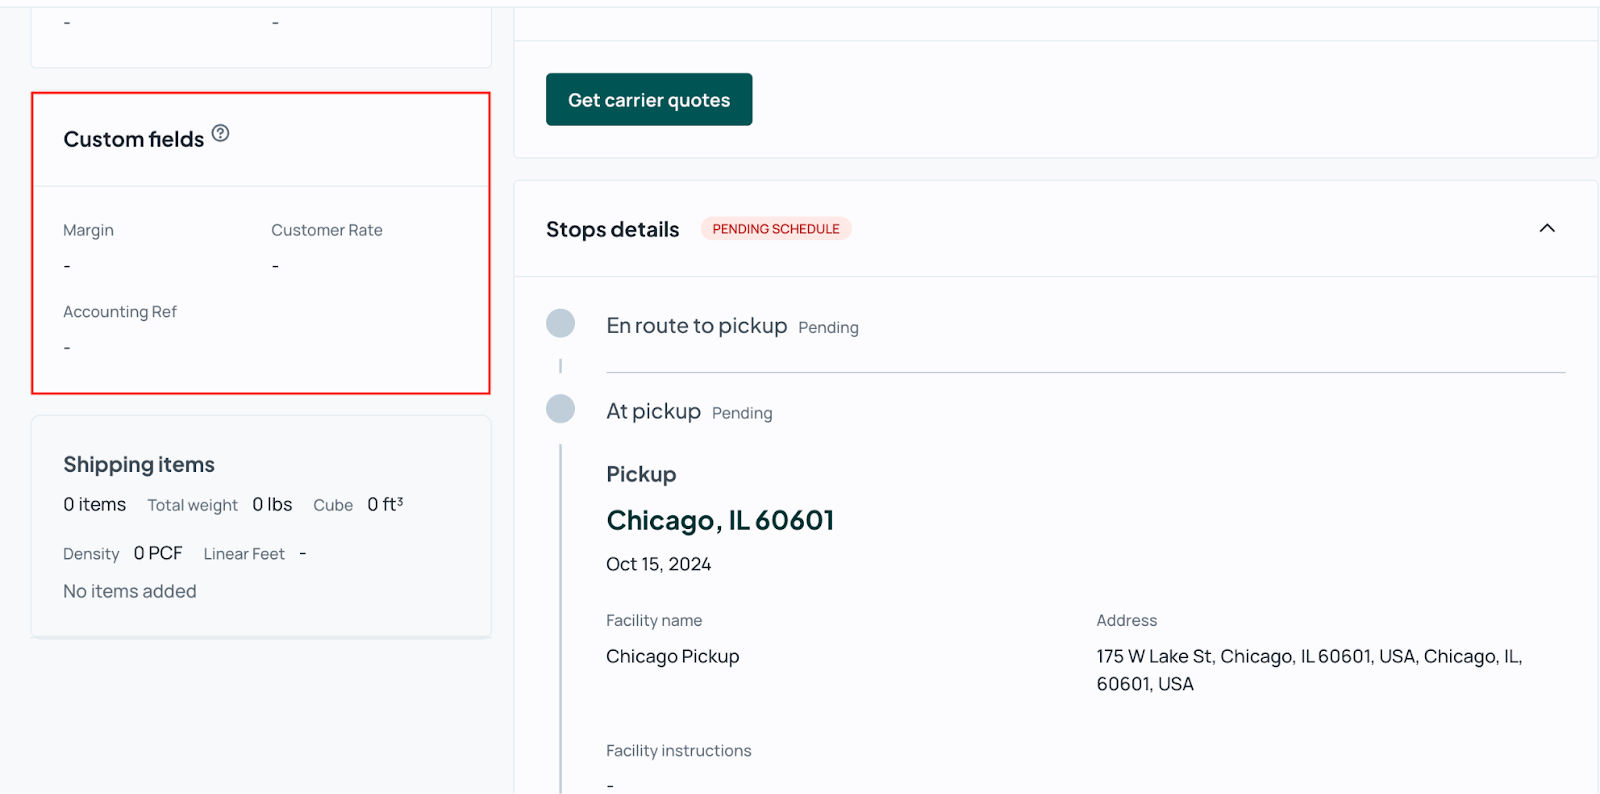Click Pending status beside At pickup
Image resolution: width=1600 pixels, height=794 pixels.
tap(742, 414)
